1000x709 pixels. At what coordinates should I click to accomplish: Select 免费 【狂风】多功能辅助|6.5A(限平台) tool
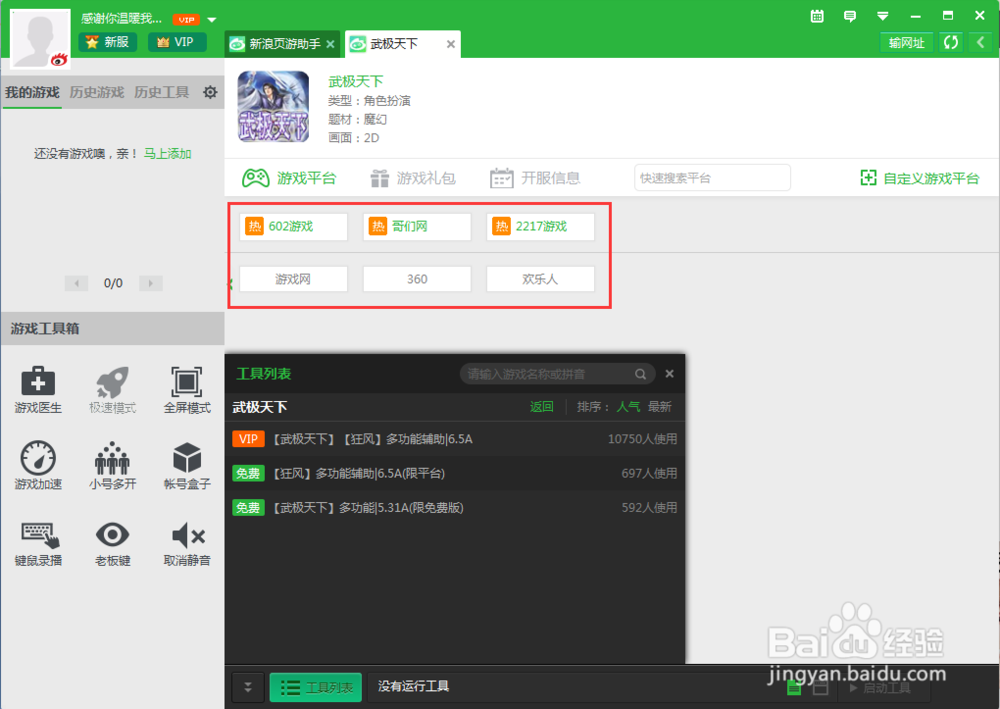coord(455,473)
